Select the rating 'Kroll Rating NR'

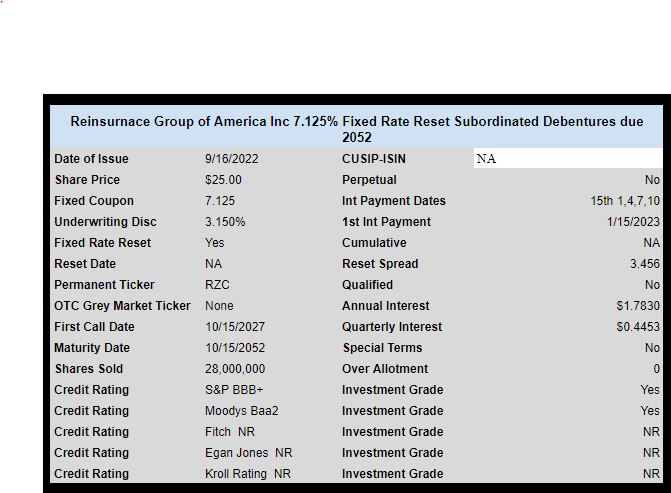pyautogui.click(x=248, y=474)
